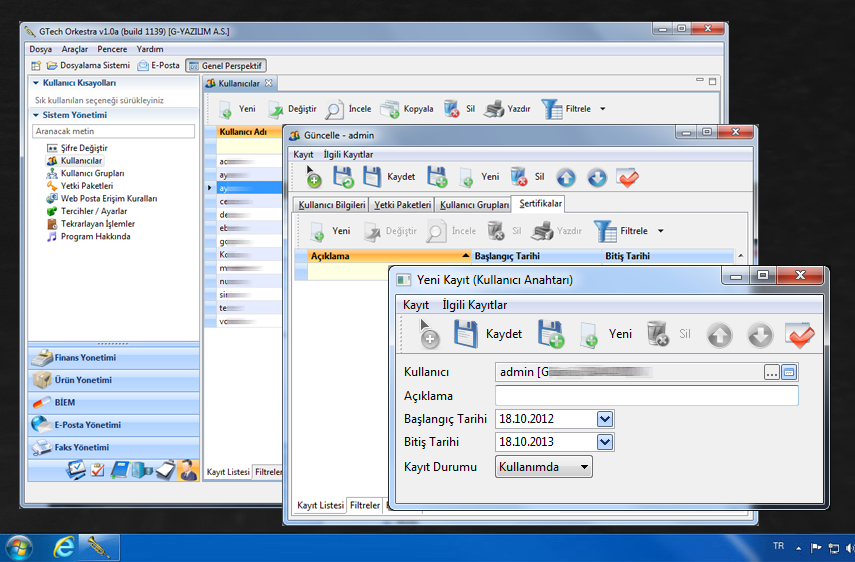Switch to the Yetki Paketleri tab
The image size is (855, 562).
[403, 204]
